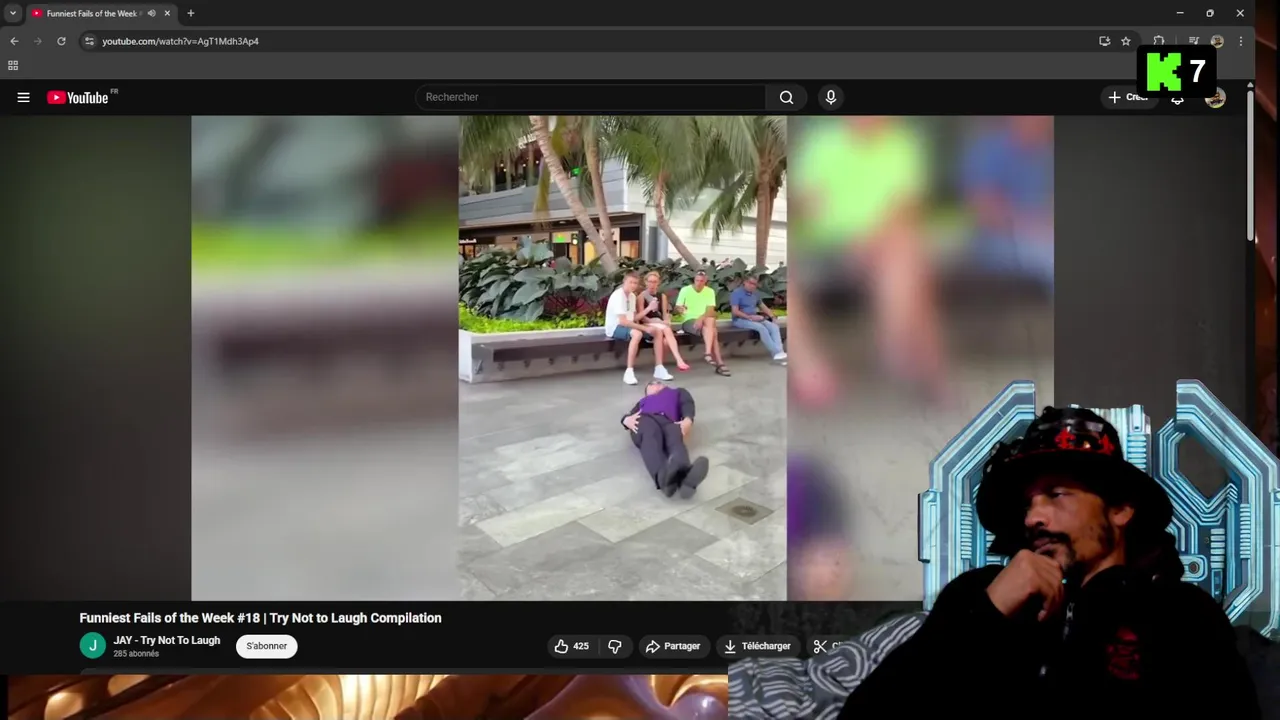Viewport: 1280px width, 720px height.
Task: Open the channel's J avatar
Action: click(x=92, y=646)
